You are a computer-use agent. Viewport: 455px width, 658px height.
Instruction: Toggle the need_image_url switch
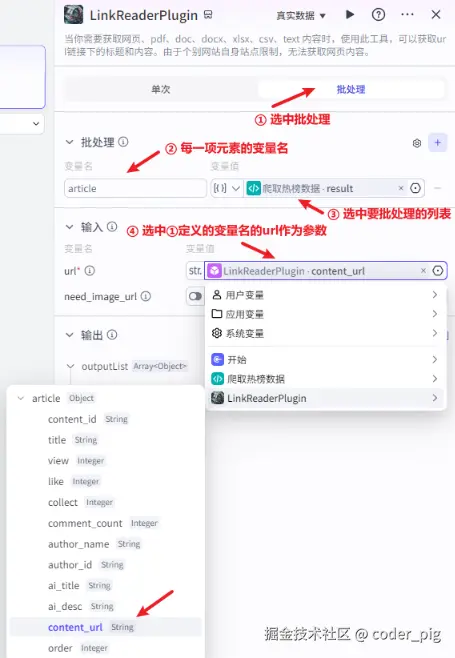(x=195, y=297)
